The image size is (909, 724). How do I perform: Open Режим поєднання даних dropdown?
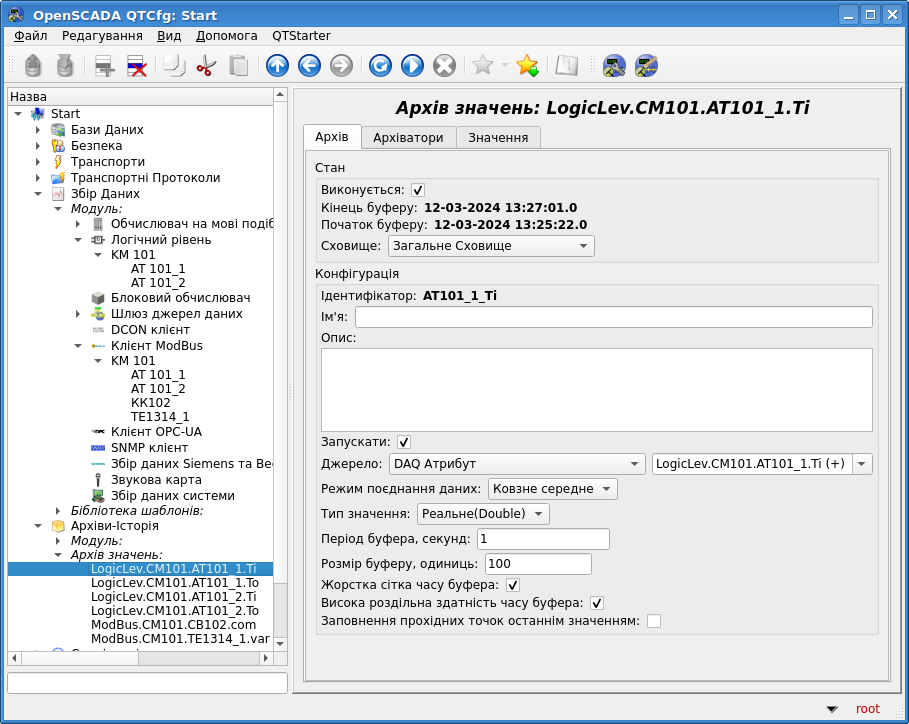point(552,489)
